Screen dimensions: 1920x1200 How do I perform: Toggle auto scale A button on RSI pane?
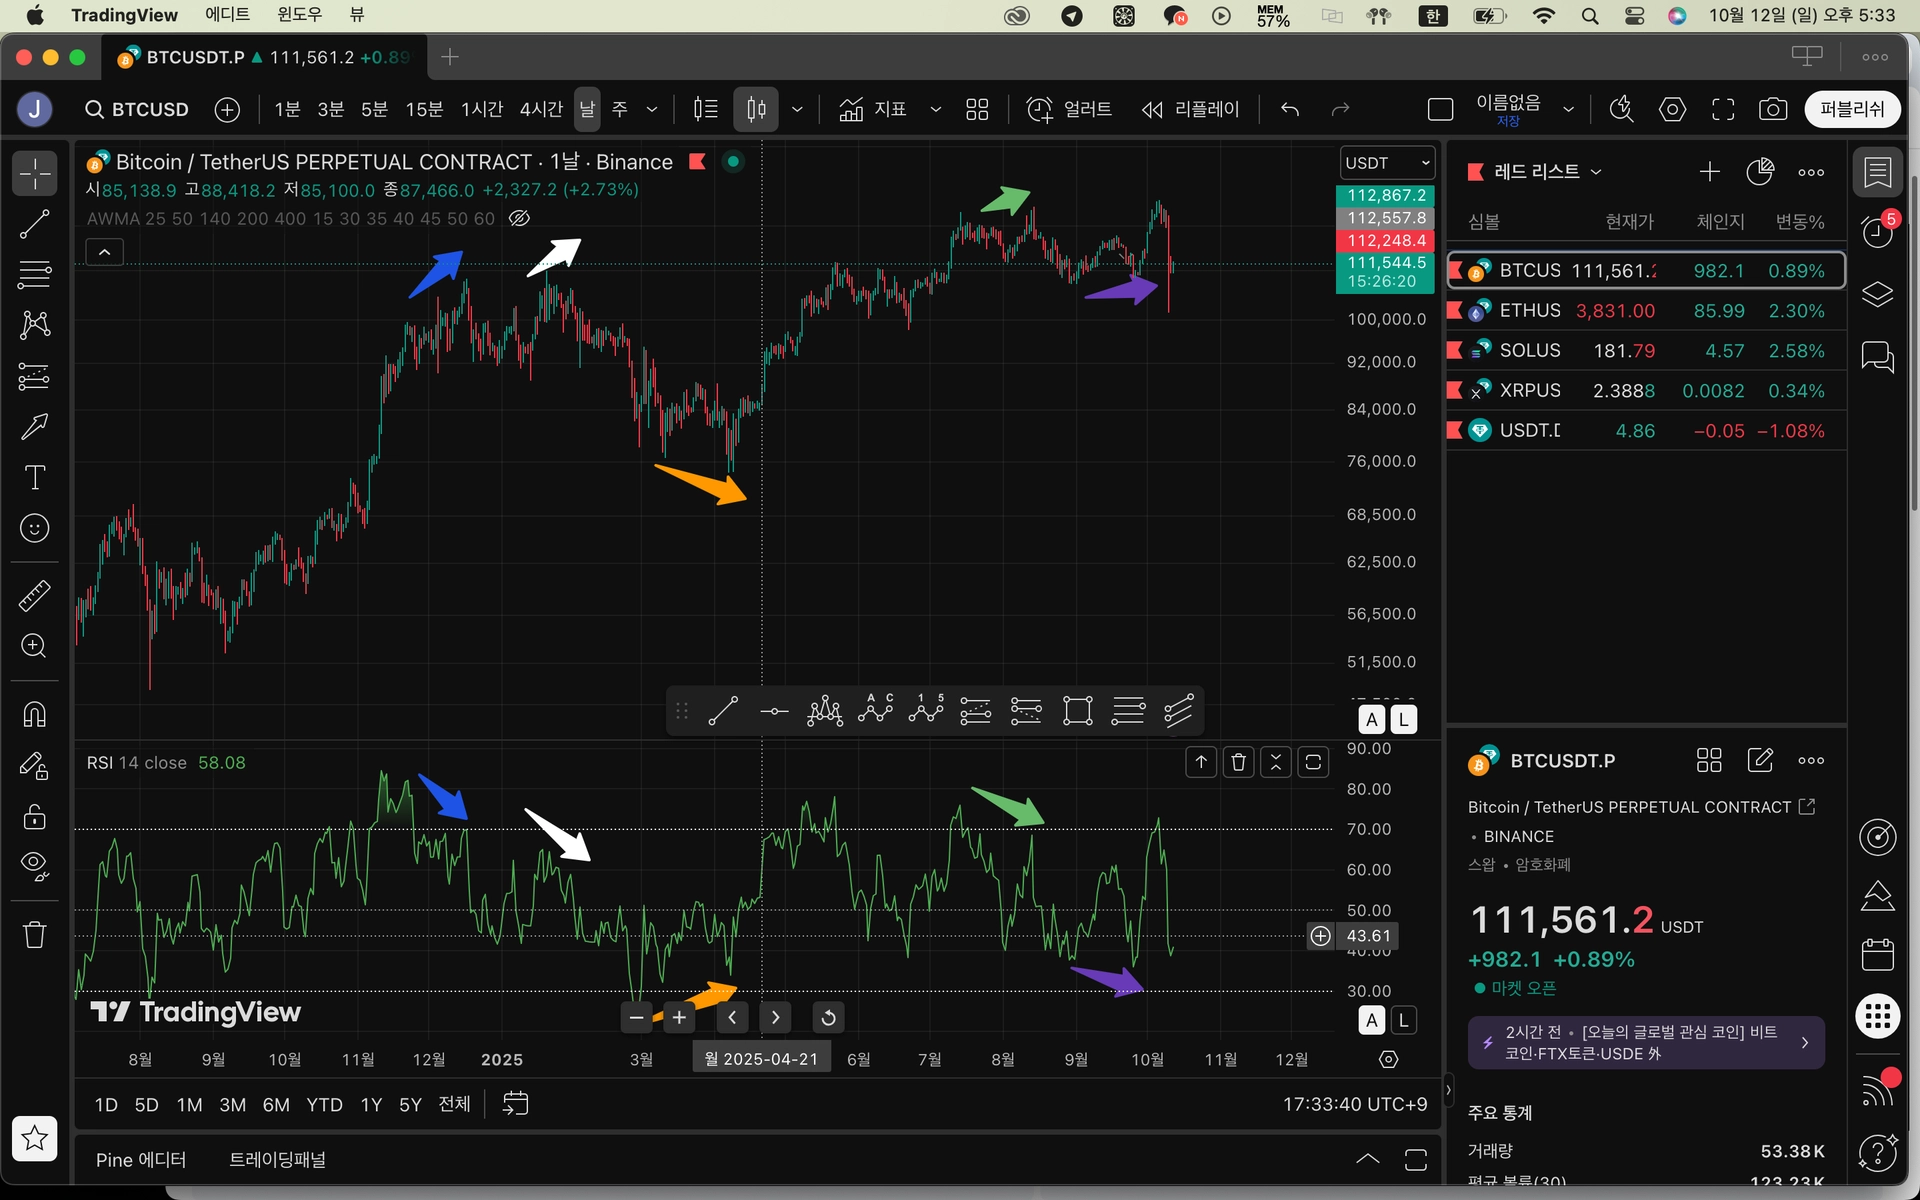coord(1371,1020)
